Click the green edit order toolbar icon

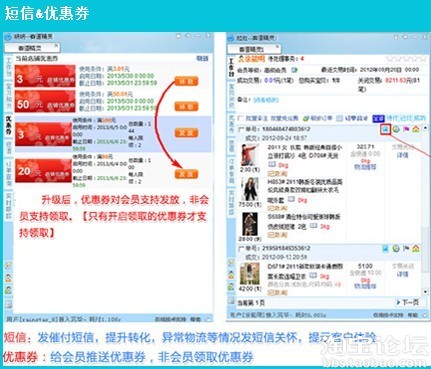click(306, 118)
